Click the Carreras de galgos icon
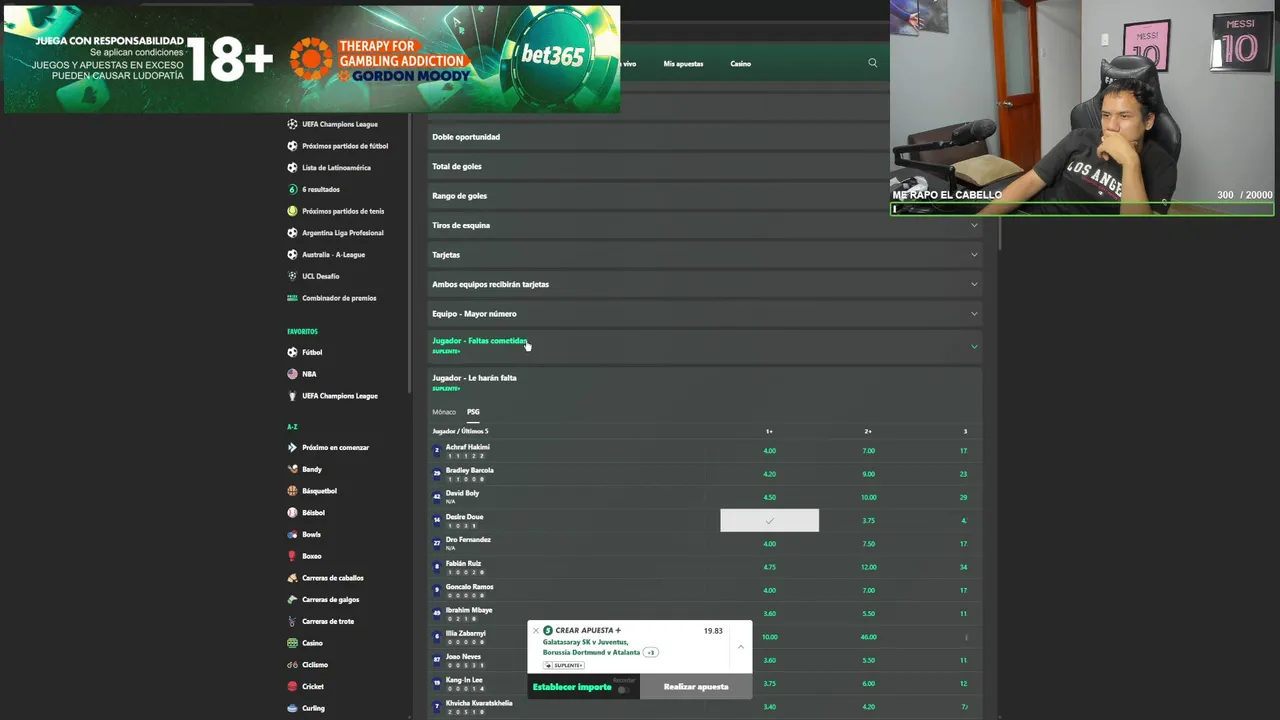Screen dimensions: 1280x720 (292, 599)
